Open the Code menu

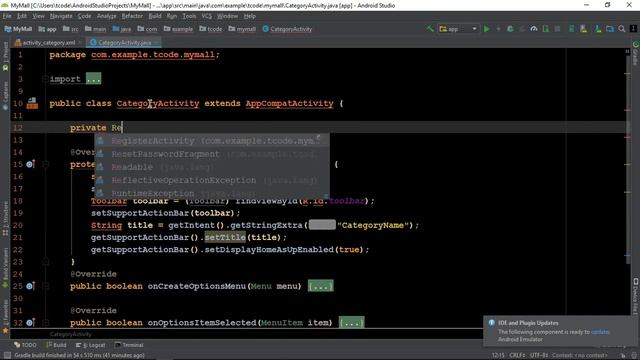(84, 16)
